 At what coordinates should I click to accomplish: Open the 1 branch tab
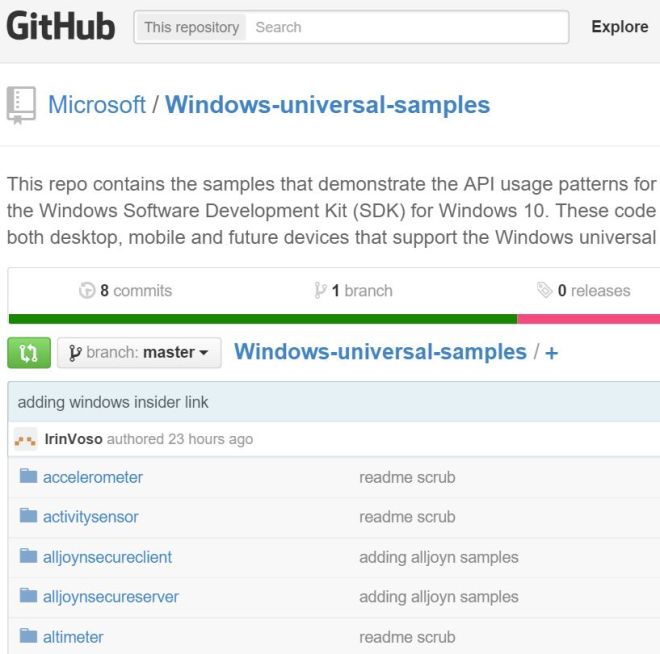click(x=353, y=291)
